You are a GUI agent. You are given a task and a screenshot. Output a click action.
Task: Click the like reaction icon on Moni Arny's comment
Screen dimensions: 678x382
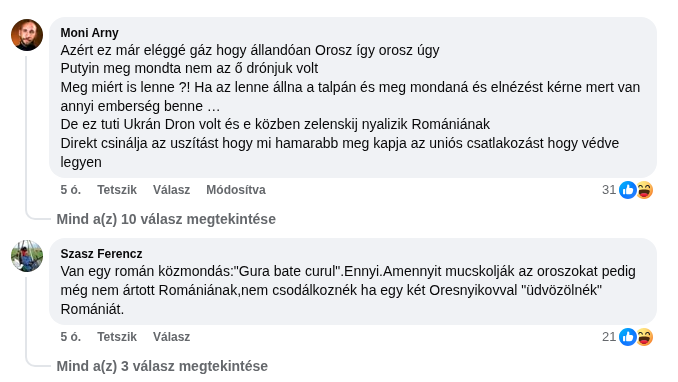tap(628, 190)
